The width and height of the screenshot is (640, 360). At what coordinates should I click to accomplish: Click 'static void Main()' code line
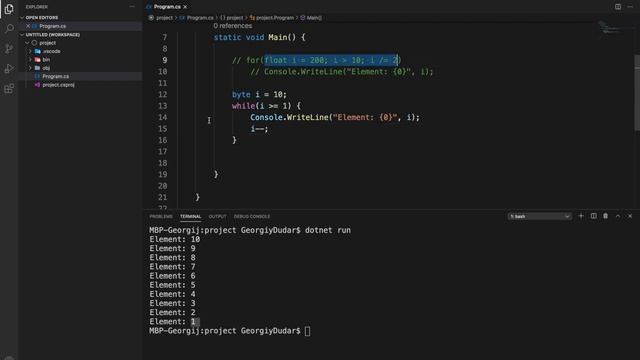click(x=260, y=38)
